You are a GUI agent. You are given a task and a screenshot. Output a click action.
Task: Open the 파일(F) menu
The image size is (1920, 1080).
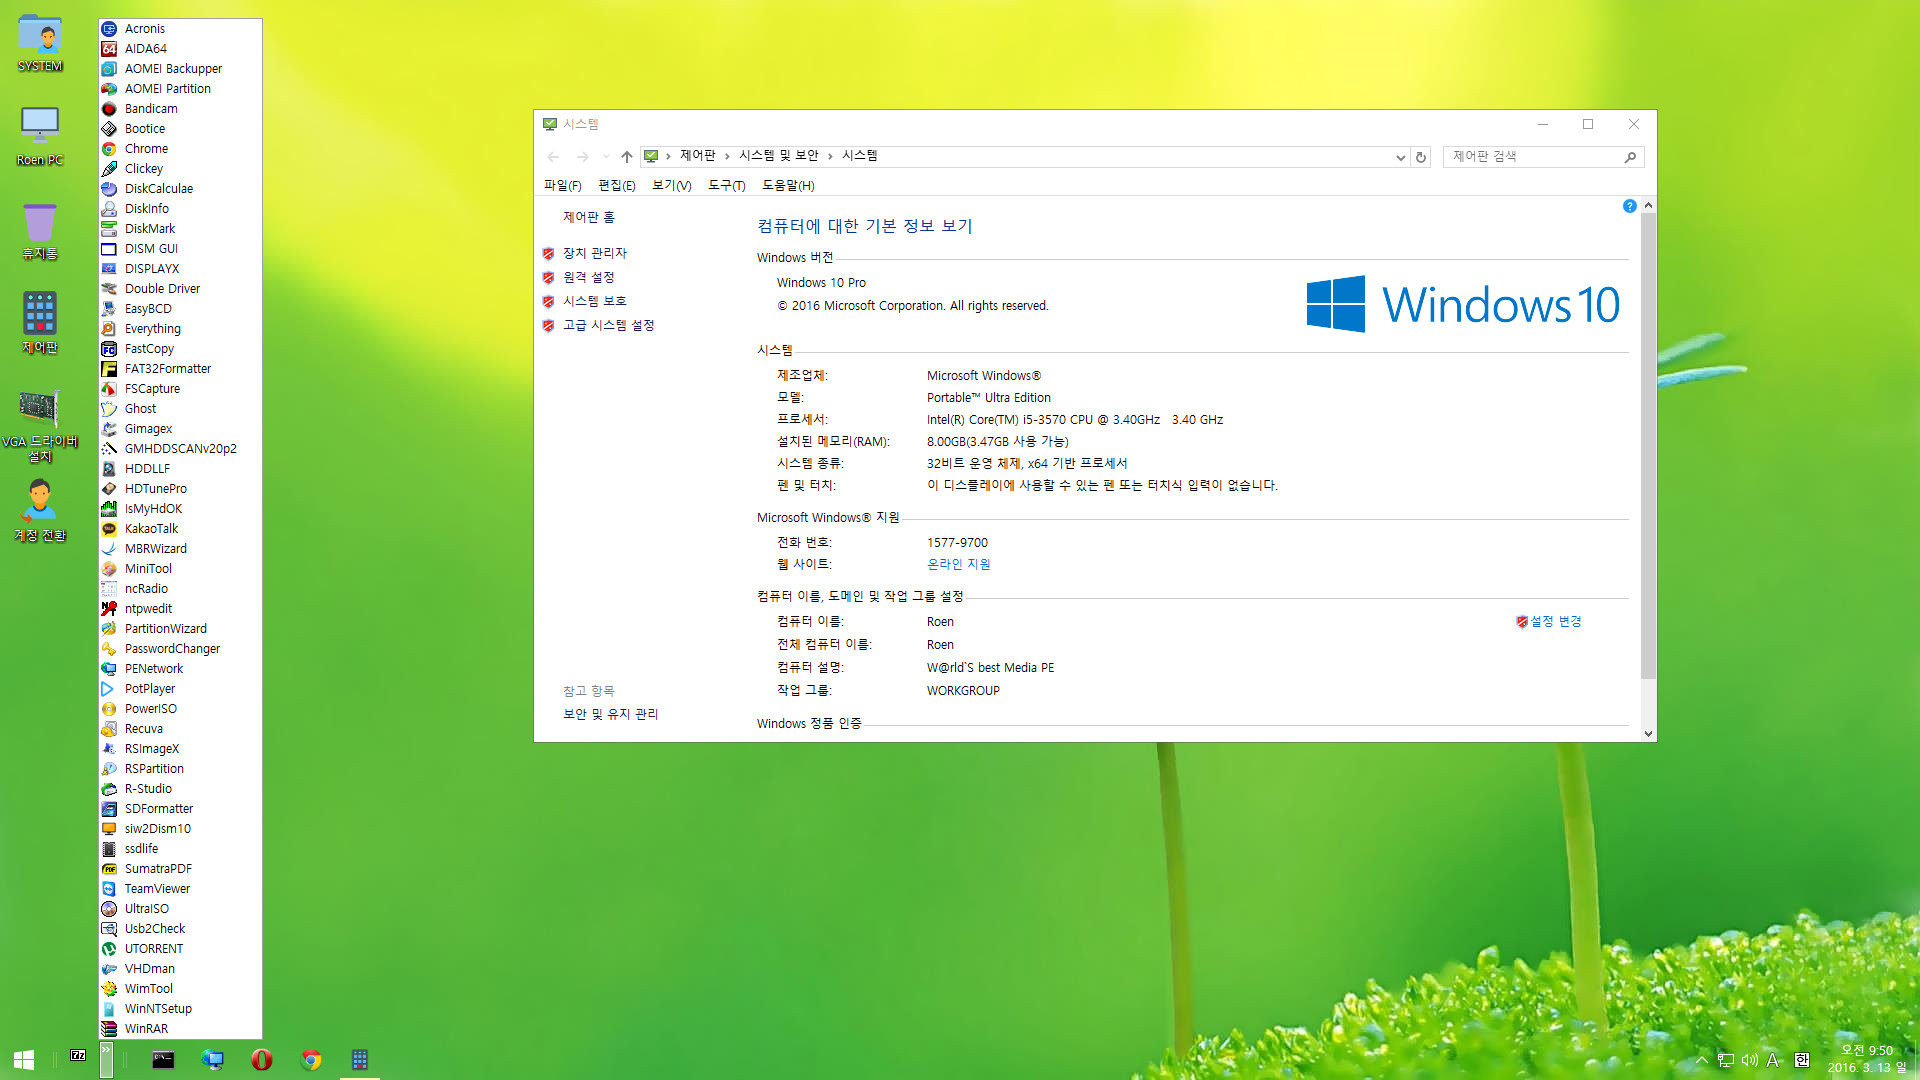tap(562, 185)
